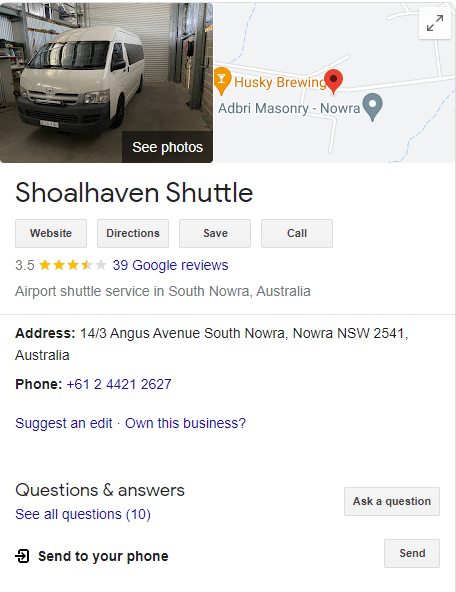Expand the map with the fullscreen arrows icon
This screenshot has height=592, width=456.
click(435, 23)
